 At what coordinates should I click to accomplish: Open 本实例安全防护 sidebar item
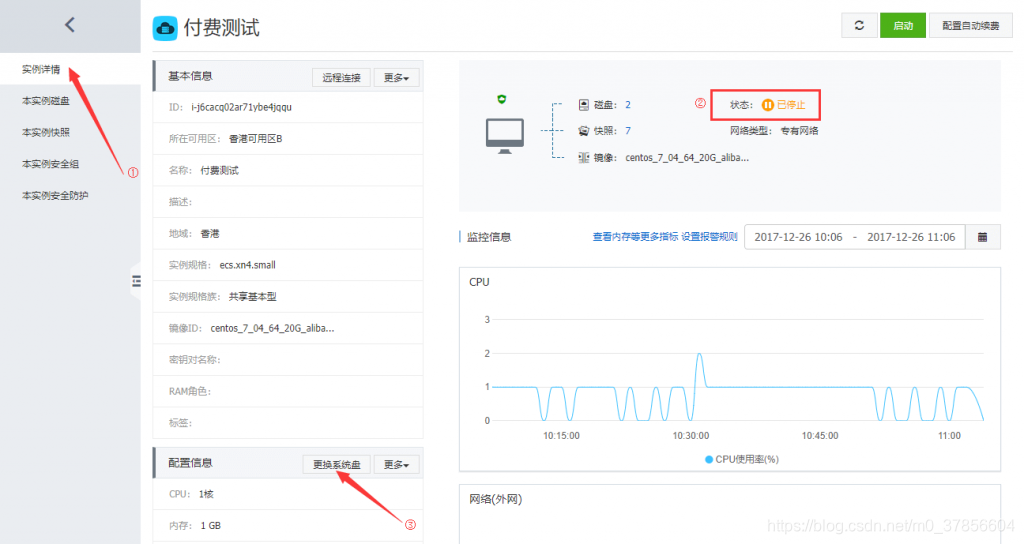(x=55, y=195)
